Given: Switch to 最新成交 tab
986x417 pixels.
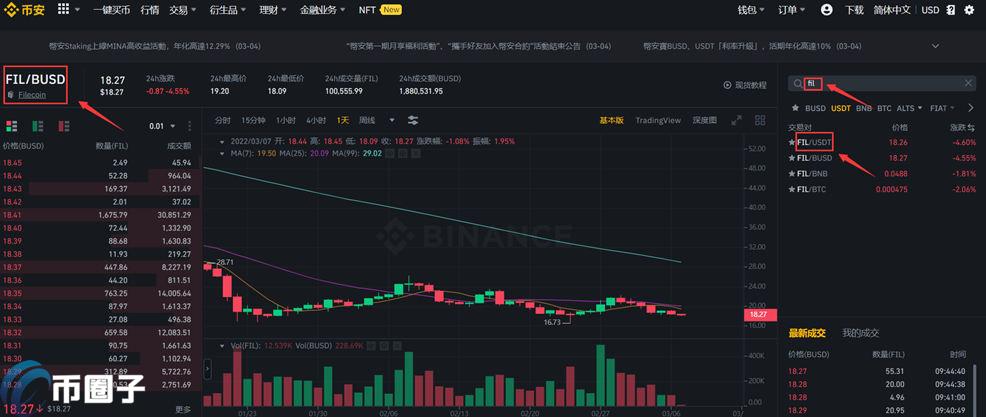Looking at the screenshot, I should pos(807,333).
